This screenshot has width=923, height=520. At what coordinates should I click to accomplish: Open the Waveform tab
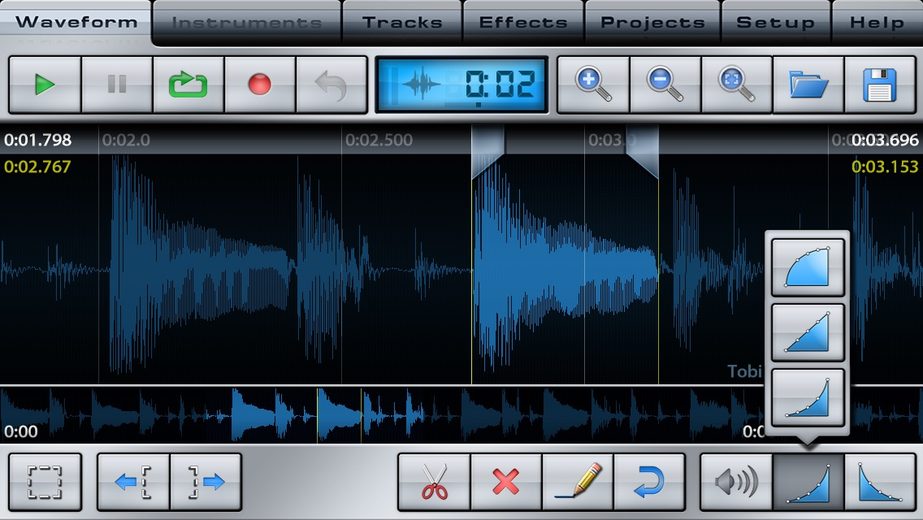[76, 22]
